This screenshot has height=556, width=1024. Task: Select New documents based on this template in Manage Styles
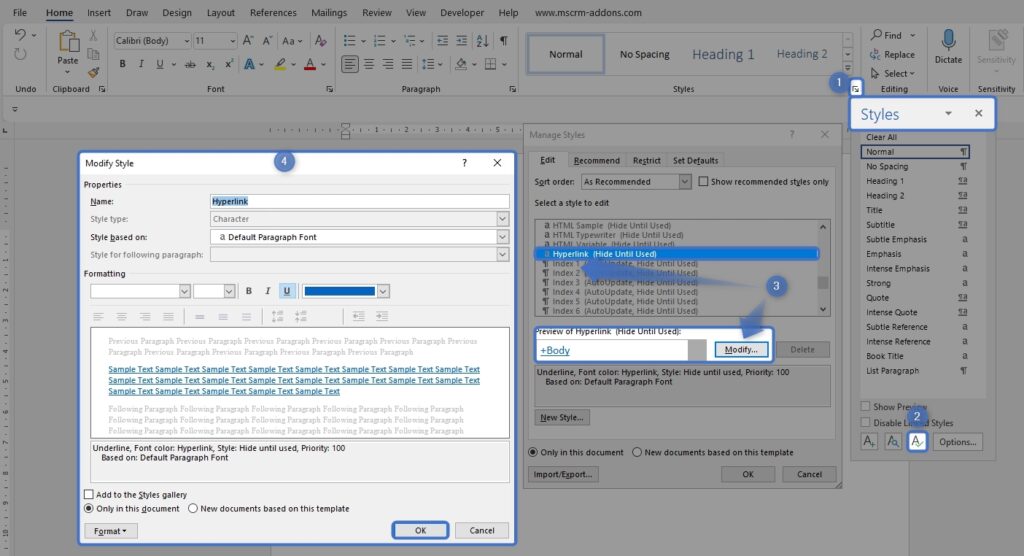point(637,452)
